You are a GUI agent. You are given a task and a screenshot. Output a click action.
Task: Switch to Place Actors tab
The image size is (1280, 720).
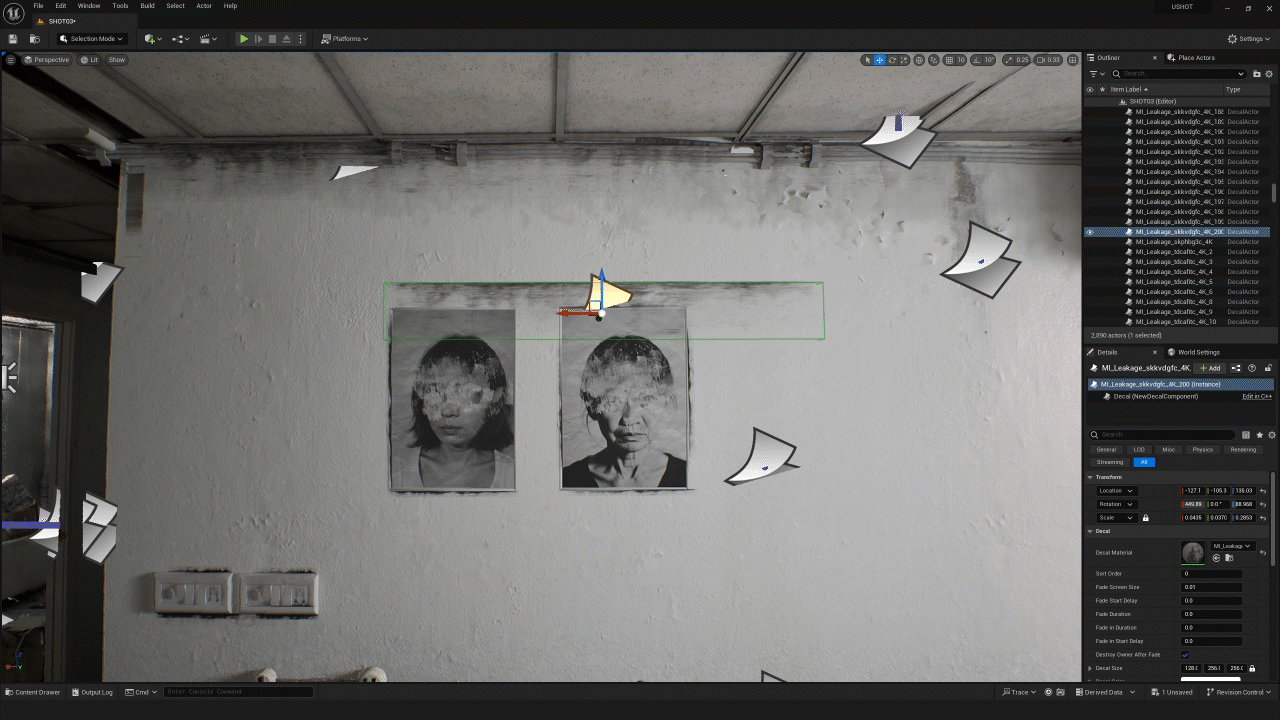pyautogui.click(x=1192, y=57)
